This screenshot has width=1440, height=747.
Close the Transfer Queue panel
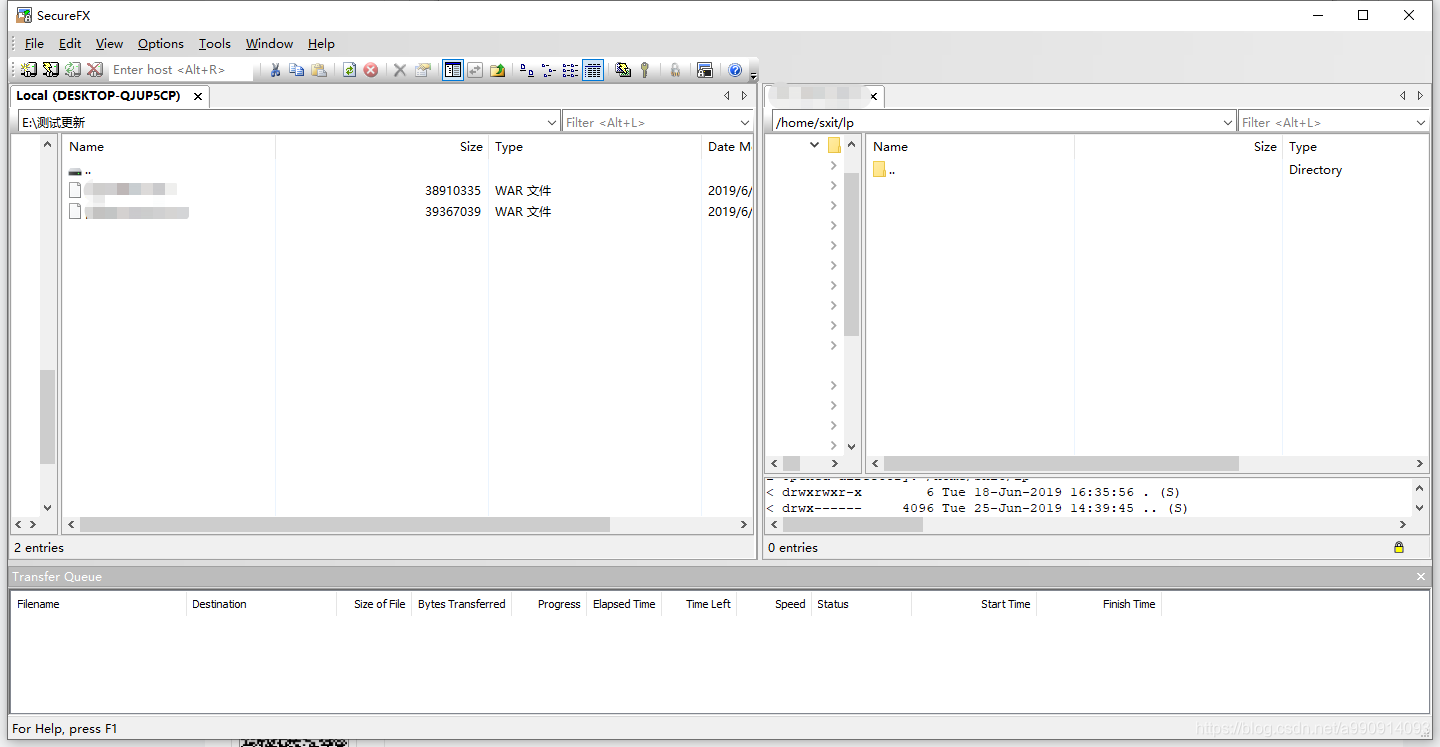click(x=1421, y=577)
